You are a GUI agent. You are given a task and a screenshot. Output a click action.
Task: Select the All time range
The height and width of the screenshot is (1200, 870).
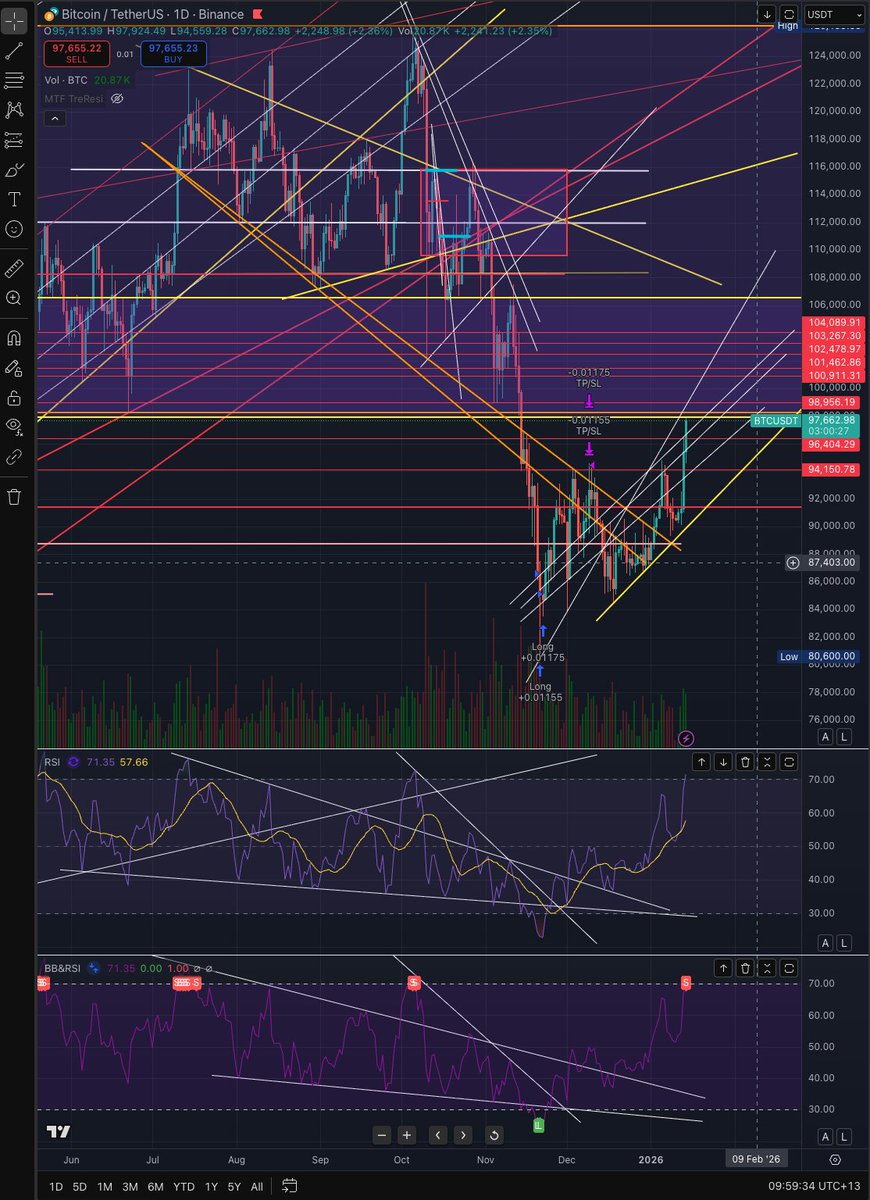pos(257,1186)
